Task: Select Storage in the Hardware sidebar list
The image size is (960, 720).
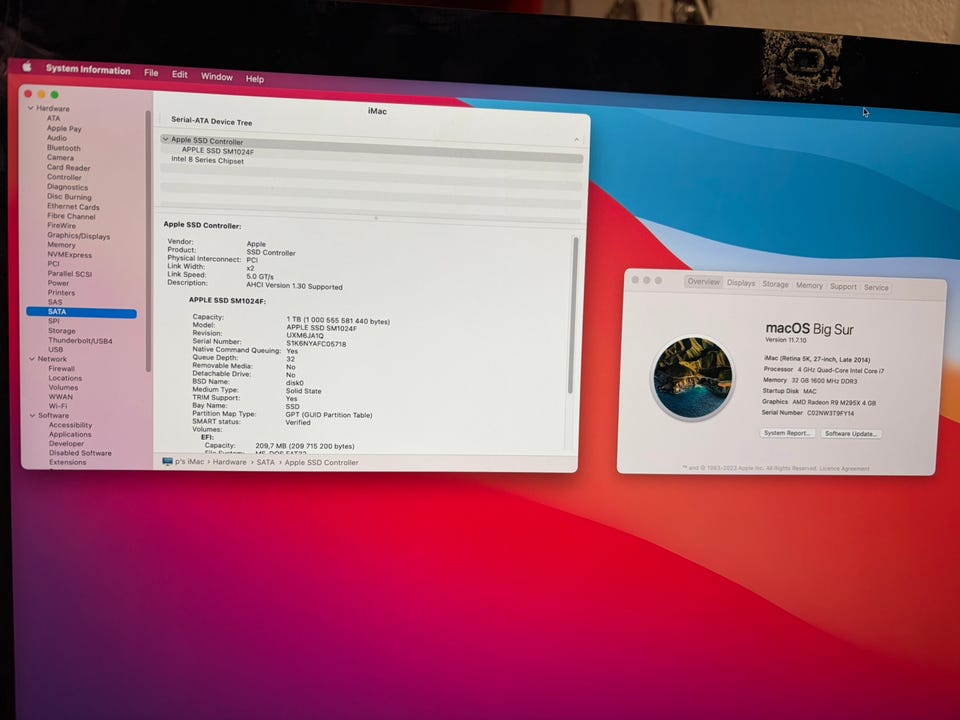Action: [x=62, y=331]
